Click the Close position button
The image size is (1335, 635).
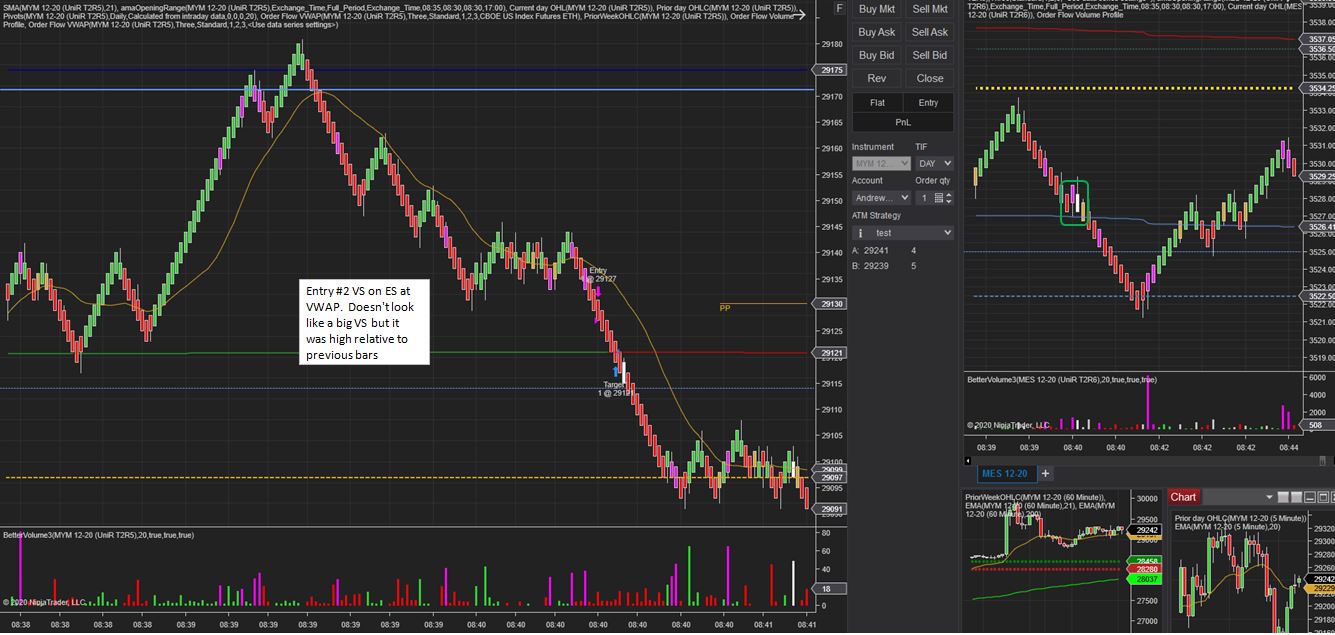pos(929,78)
